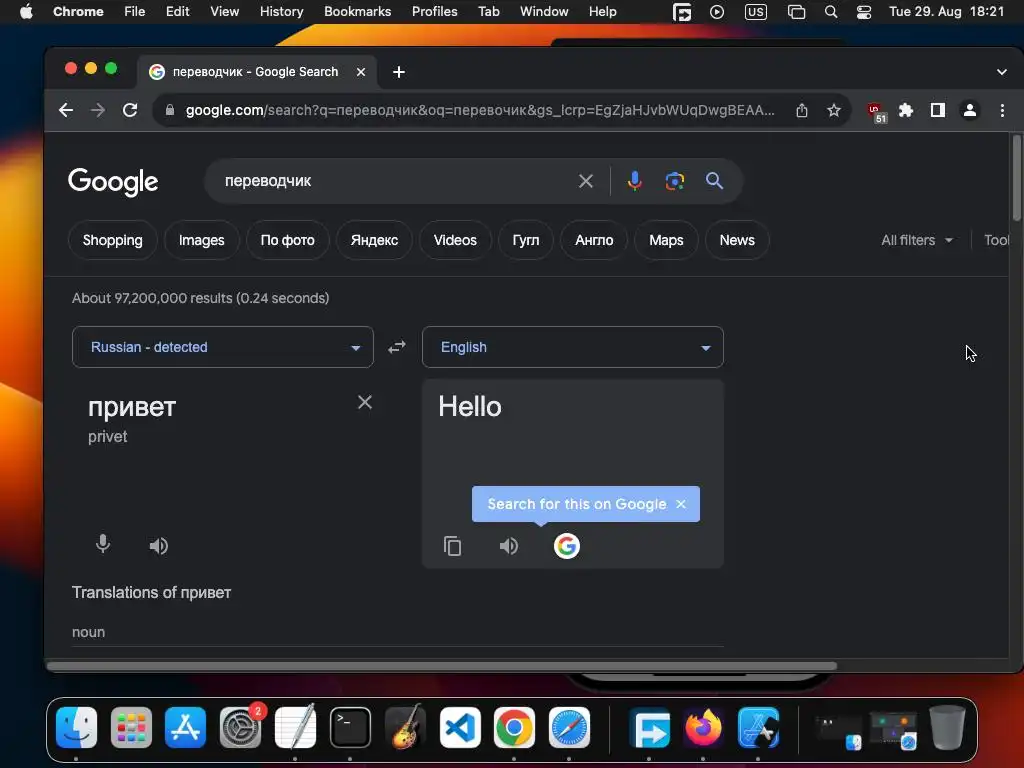Select the Яндекс filter chip
The width and height of the screenshot is (1024, 768).
coord(374,240)
